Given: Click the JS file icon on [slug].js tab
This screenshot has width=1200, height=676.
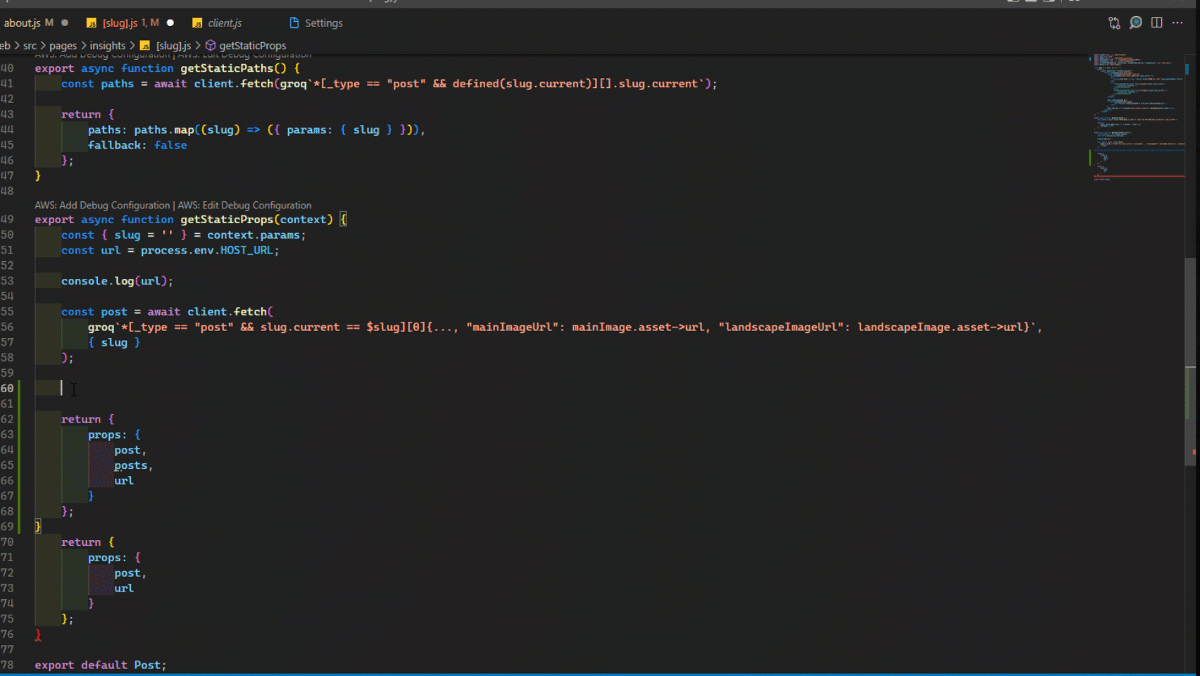Looking at the screenshot, I should 92,22.
